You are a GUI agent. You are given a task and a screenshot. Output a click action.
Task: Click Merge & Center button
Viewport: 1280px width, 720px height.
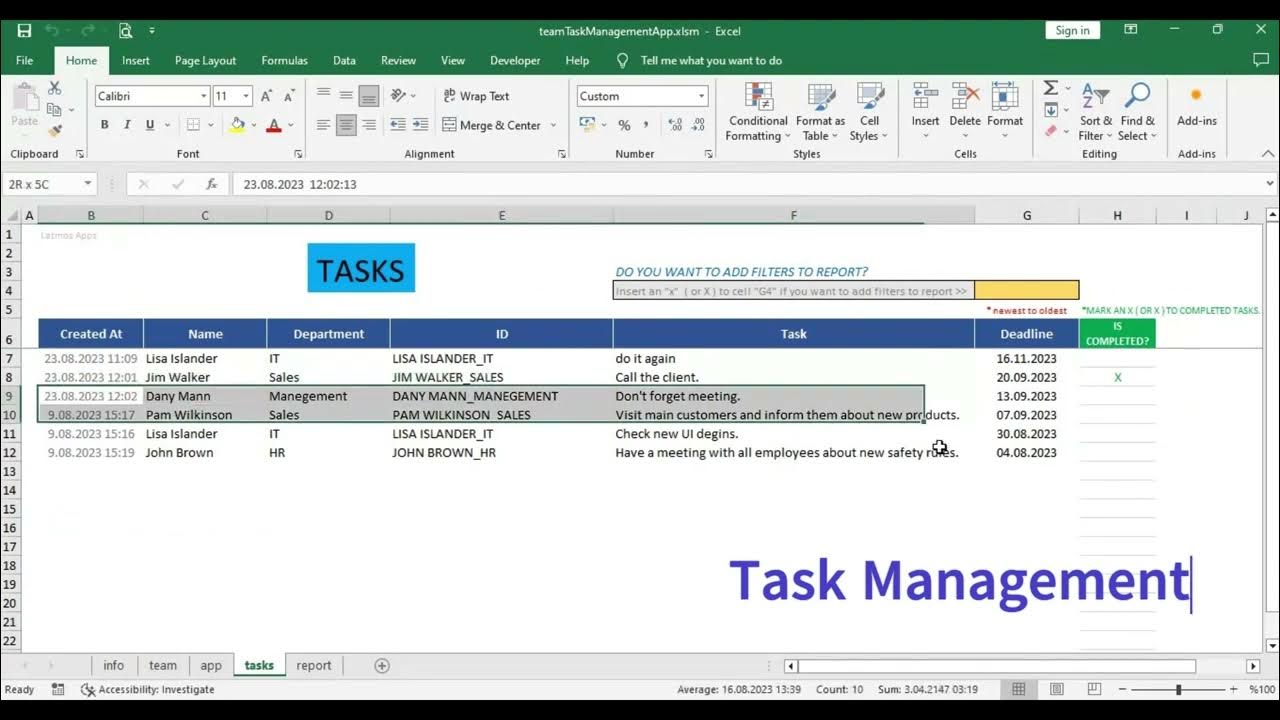(x=491, y=125)
